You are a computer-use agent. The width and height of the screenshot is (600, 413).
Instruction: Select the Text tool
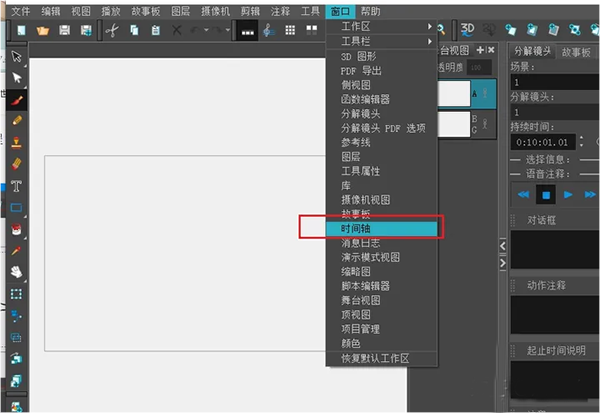tap(16, 186)
